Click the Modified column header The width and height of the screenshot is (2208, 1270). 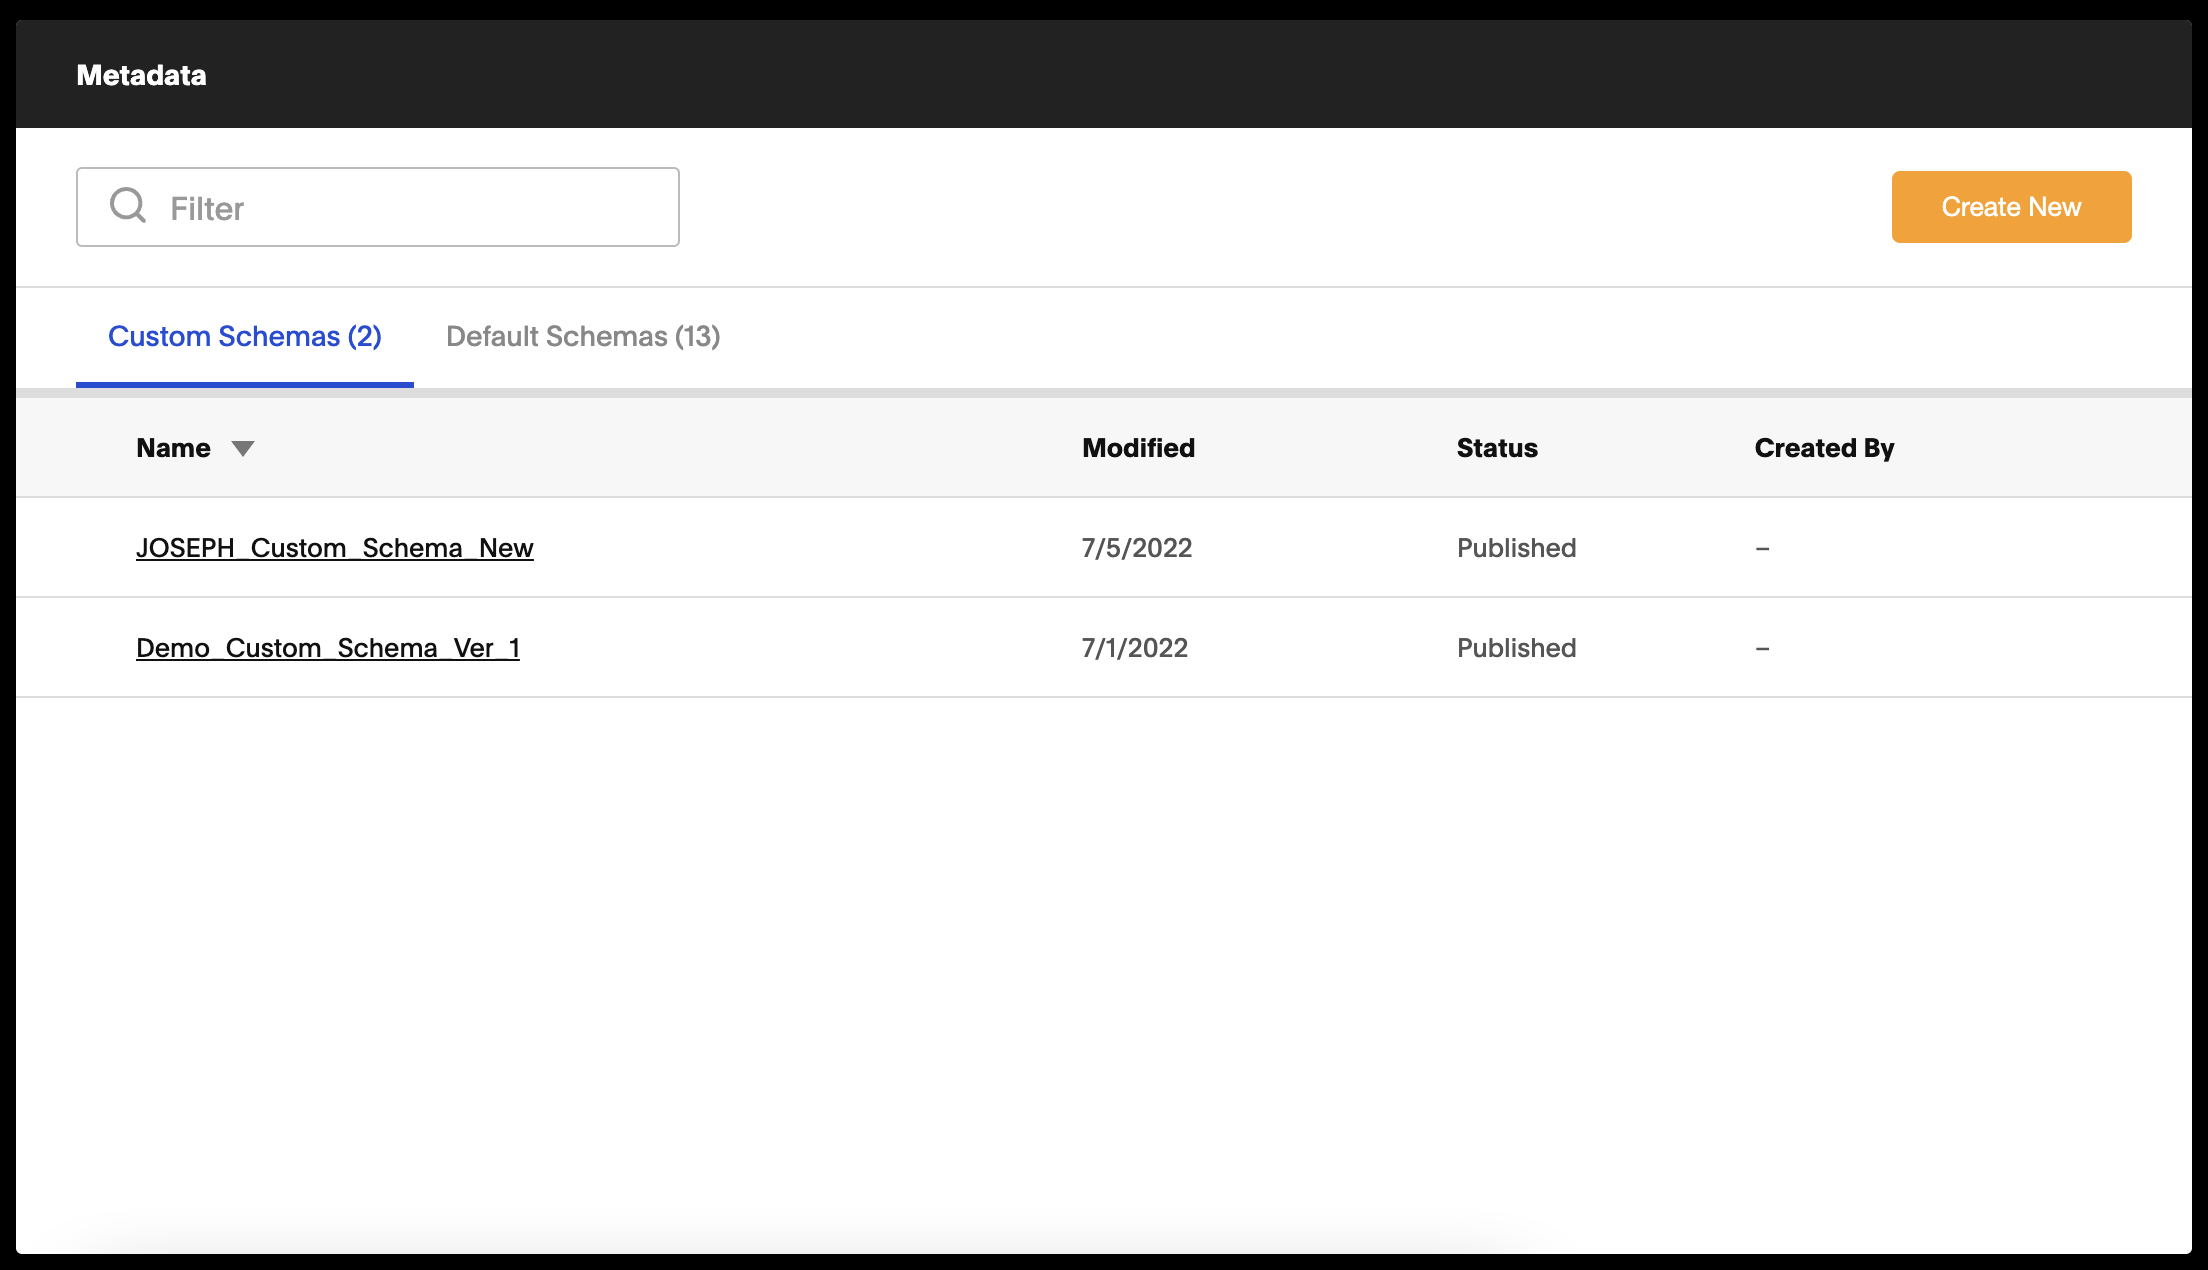click(1138, 448)
